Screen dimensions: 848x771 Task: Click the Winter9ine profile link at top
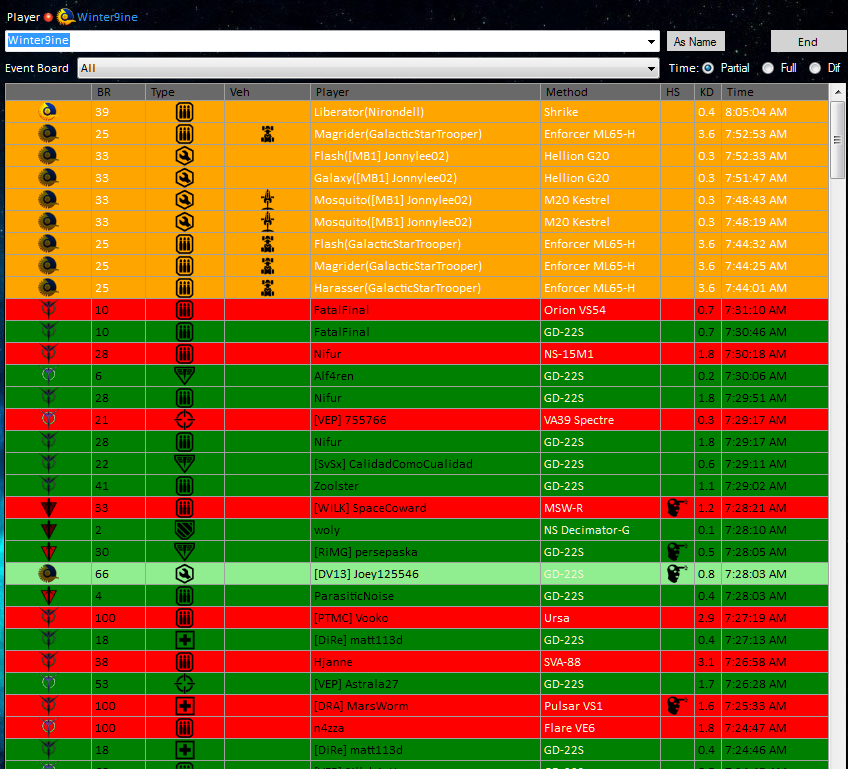coord(107,17)
